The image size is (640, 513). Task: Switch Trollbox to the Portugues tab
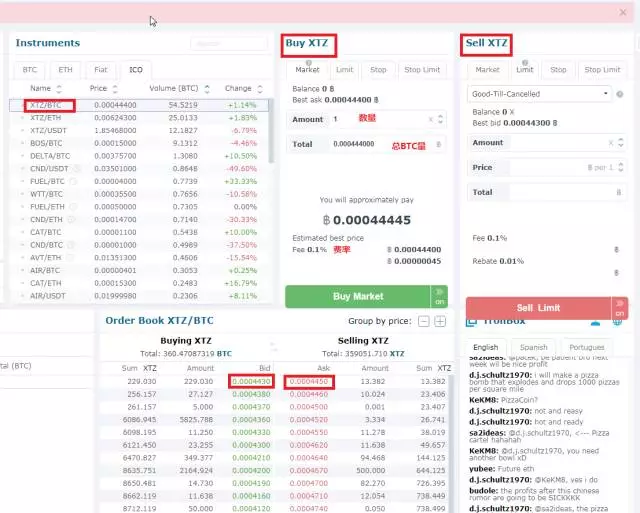pyautogui.click(x=587, y=347)
